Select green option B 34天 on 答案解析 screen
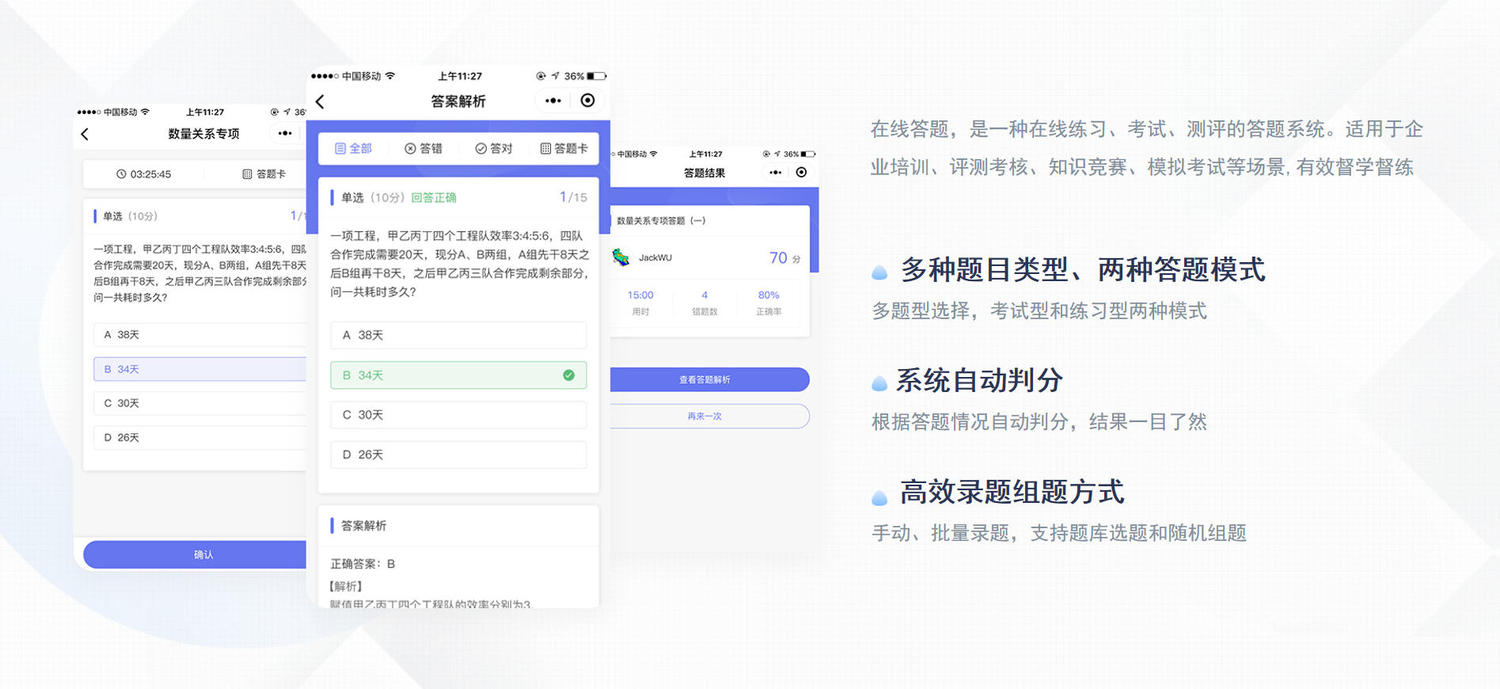1500x689 pixels. pos(458,375)
